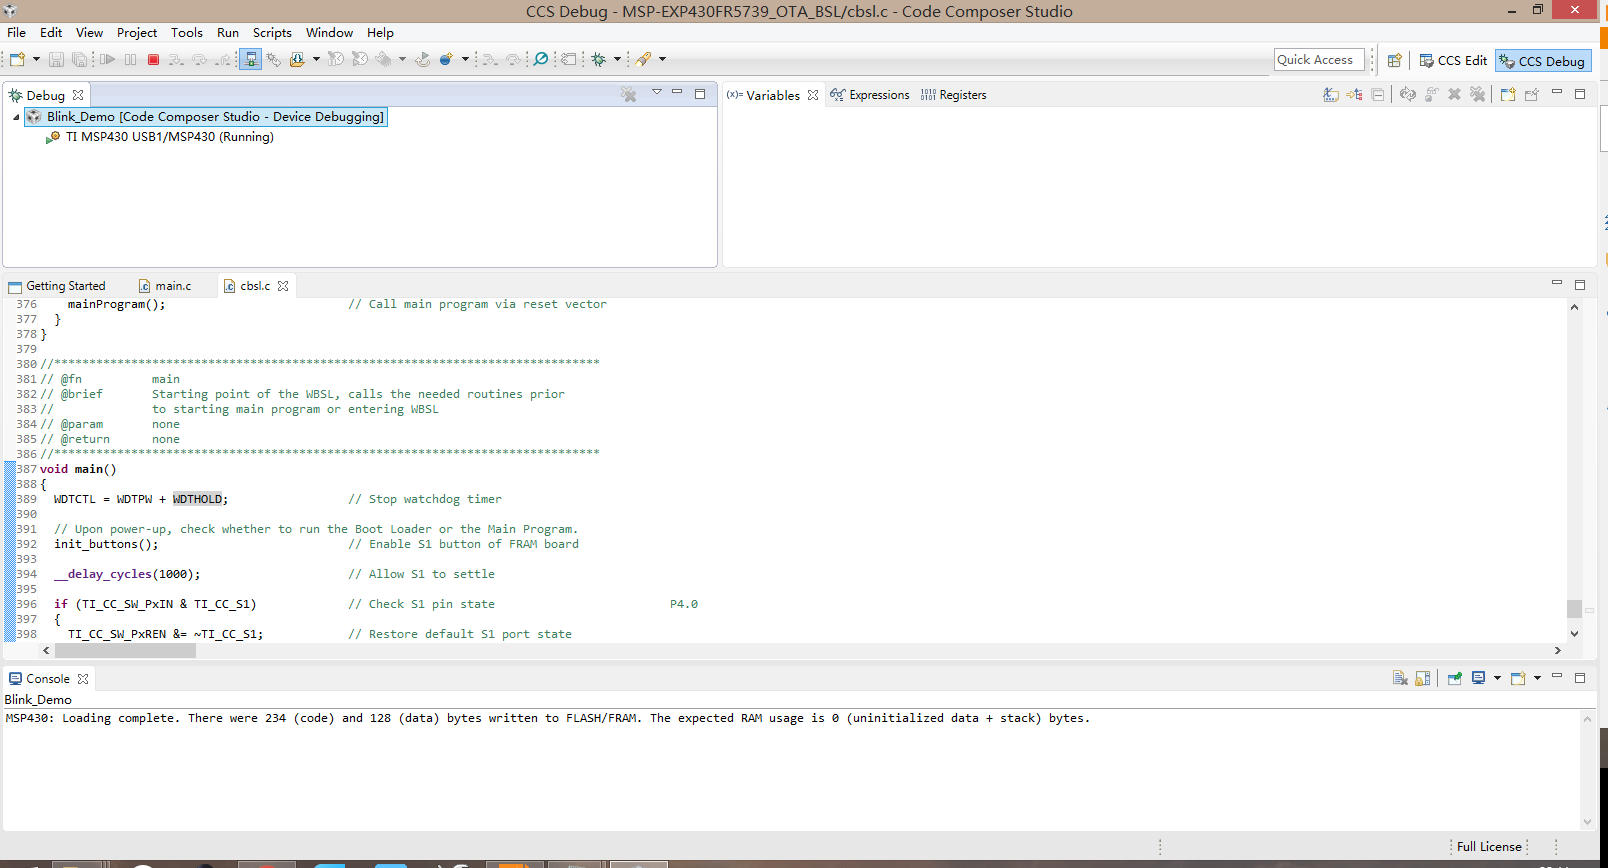Launch Debug with the bug icon
Screen dimensions: 1608x868
point(599,60)
